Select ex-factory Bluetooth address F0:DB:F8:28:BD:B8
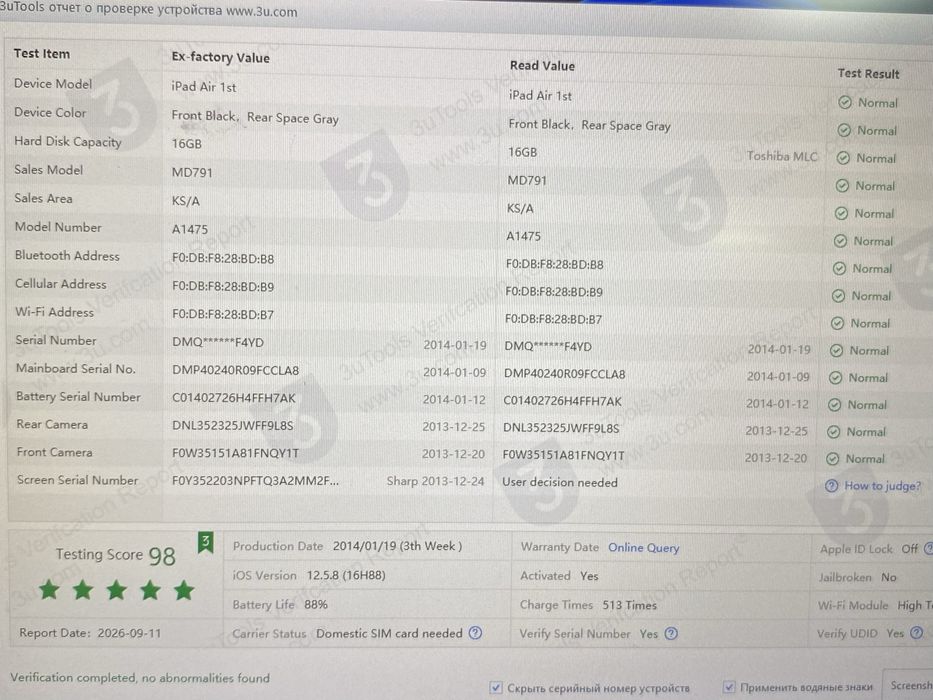 [x=223, y=259]
